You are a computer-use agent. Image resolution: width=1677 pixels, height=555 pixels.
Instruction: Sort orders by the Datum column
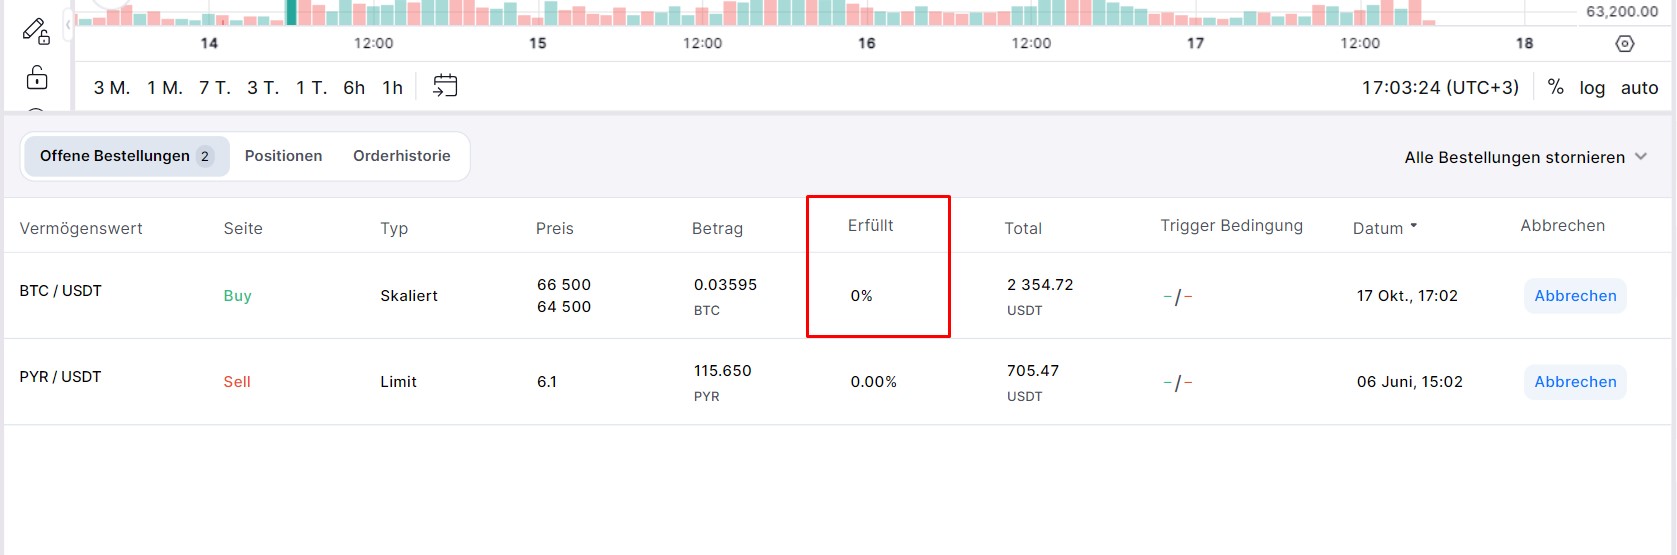pyautogui.click(x=1384, y=228)
